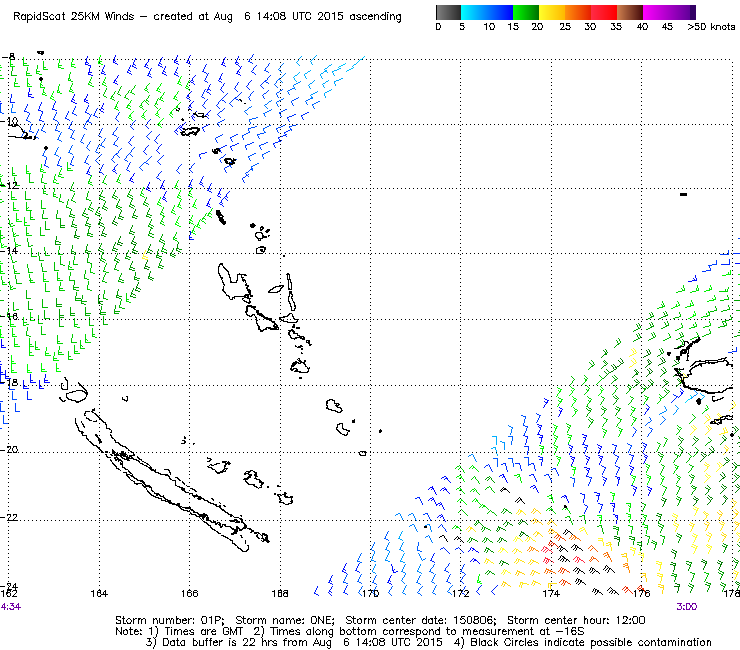The width and height of the screenshot is (740, 650).
Task: Click the latitude label "-12"
Action: coord(9,186)
